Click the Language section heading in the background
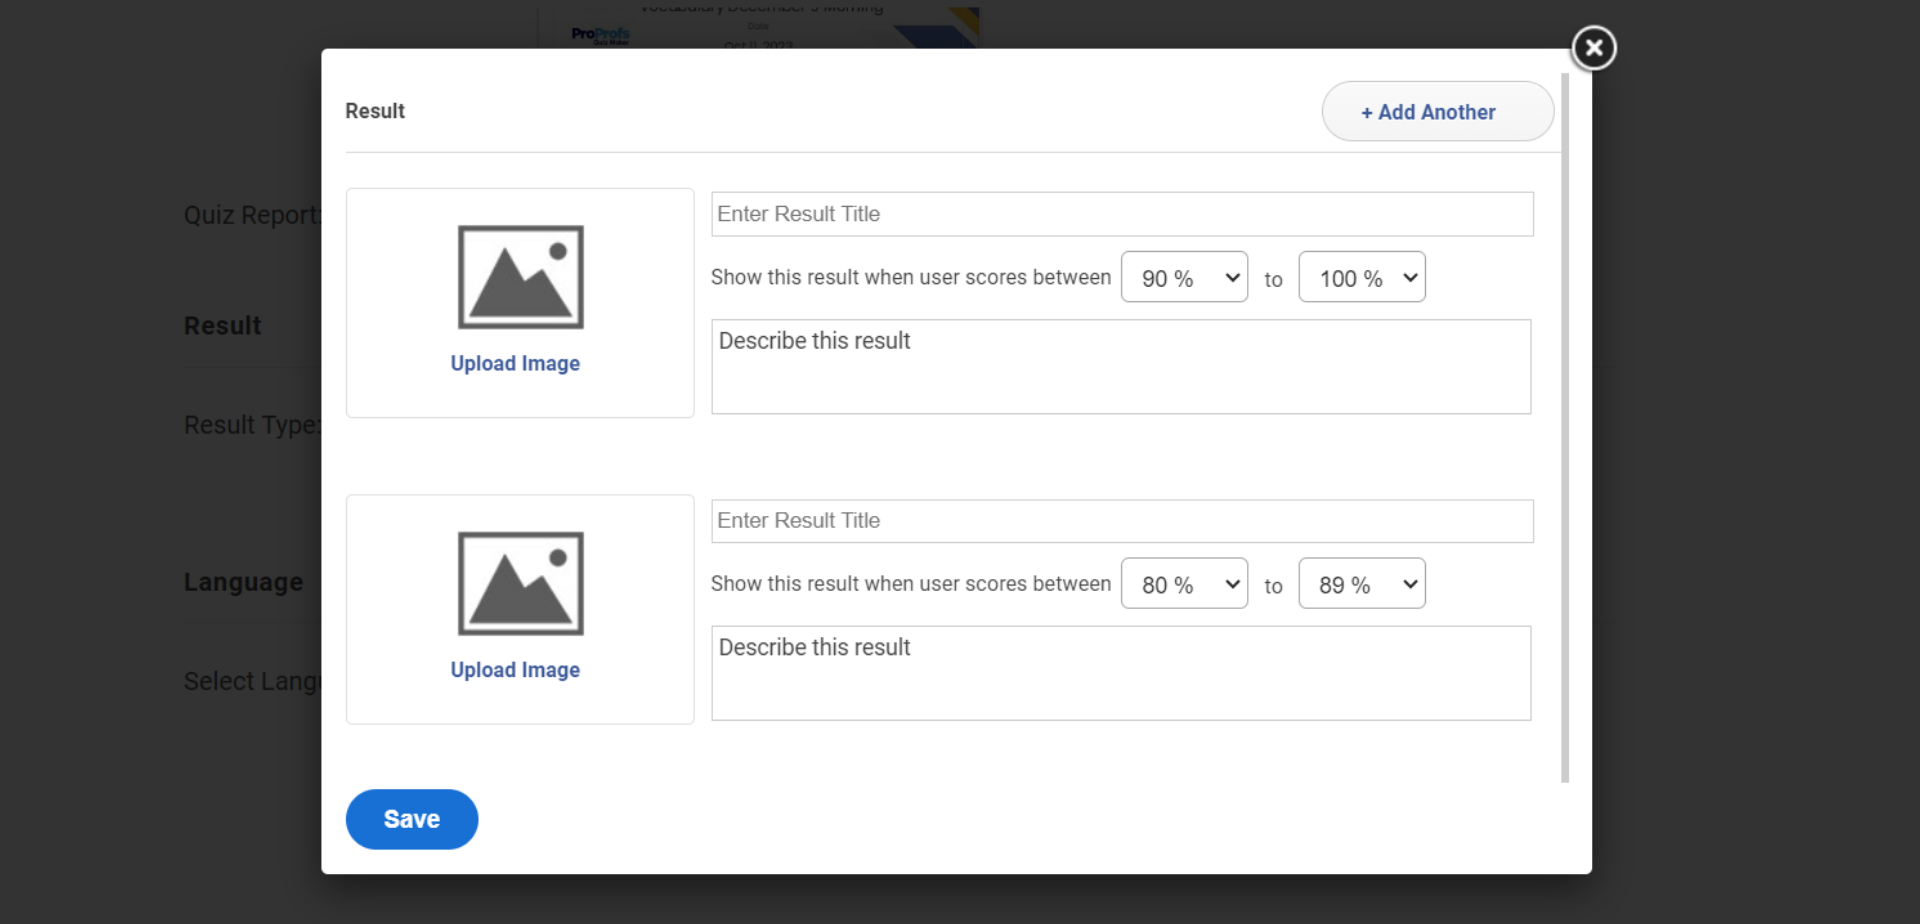 click(x=243, y=582)
